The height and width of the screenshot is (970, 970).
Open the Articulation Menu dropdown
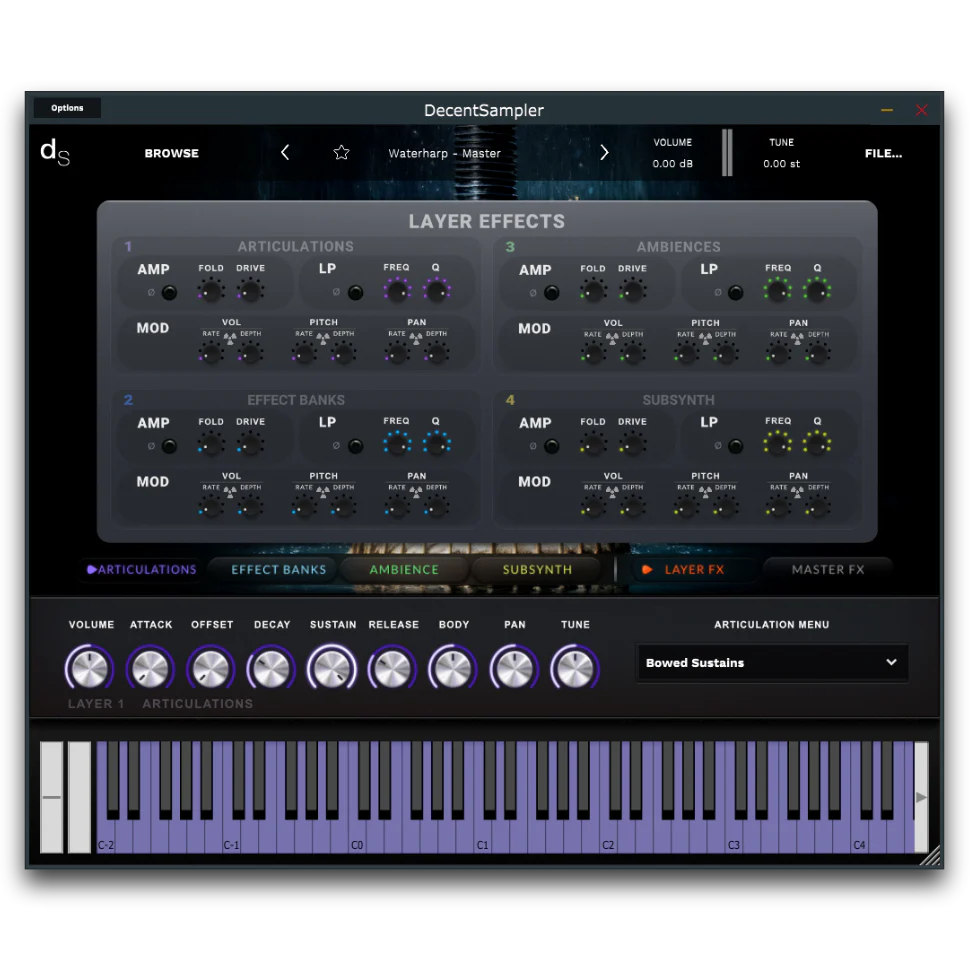772,663
